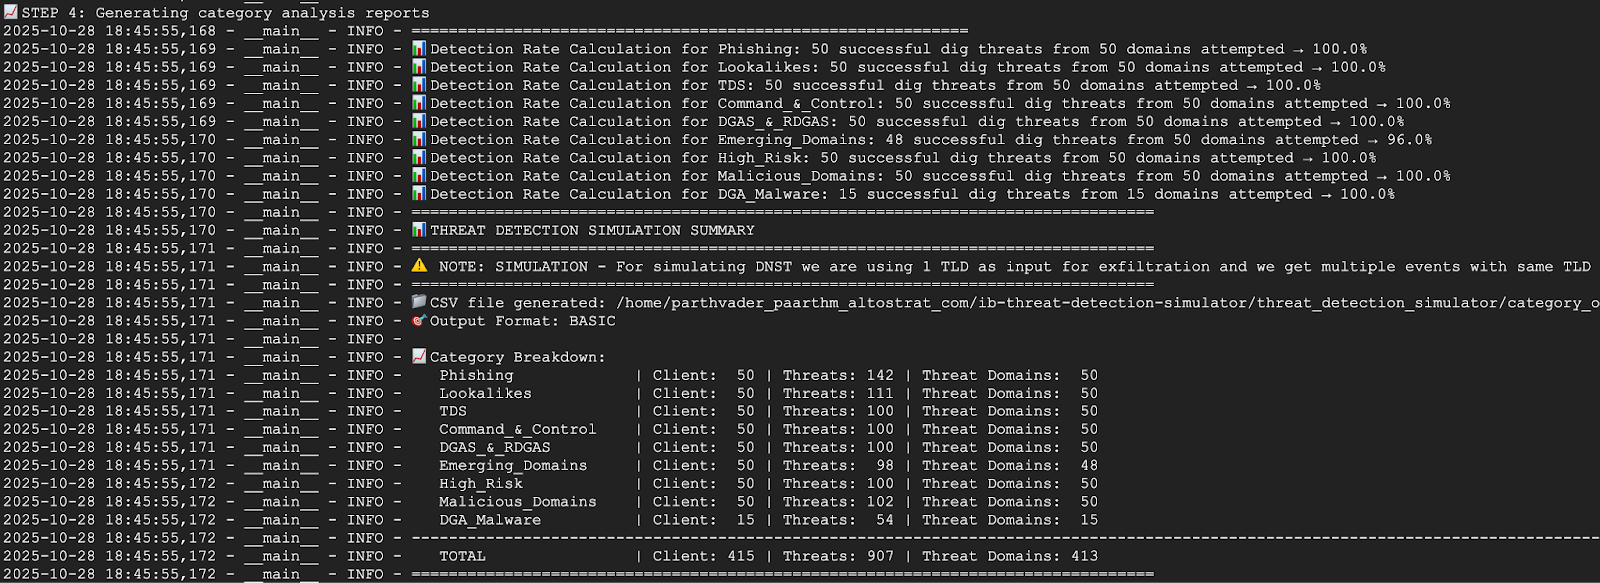This screenshot has height=583, width=1600.
Task: Click bar chart icon on the TDS detection line
Action: (419, 85)
